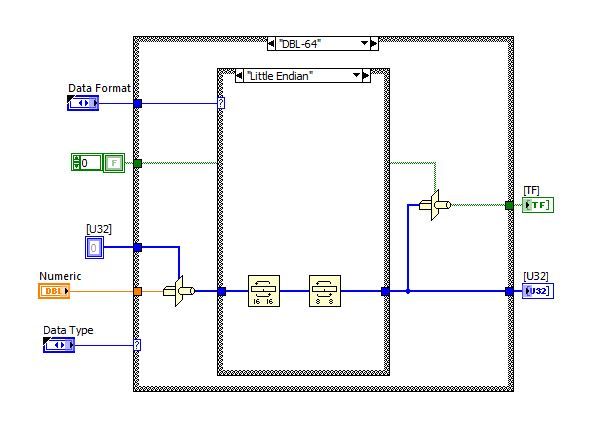Click blue output tunnel to [U32] indicator
593x441 pixels.
pyautogui.click(x=509, y=291)
